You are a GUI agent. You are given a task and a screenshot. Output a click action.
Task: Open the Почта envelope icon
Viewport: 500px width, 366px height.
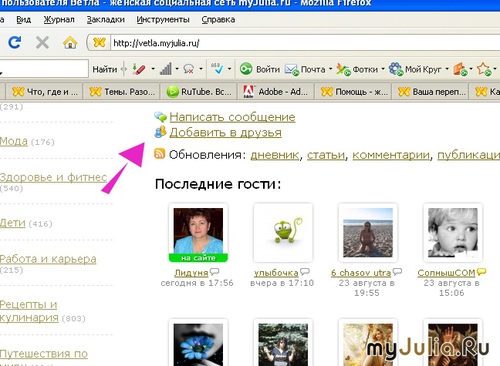tap(291, 69)
